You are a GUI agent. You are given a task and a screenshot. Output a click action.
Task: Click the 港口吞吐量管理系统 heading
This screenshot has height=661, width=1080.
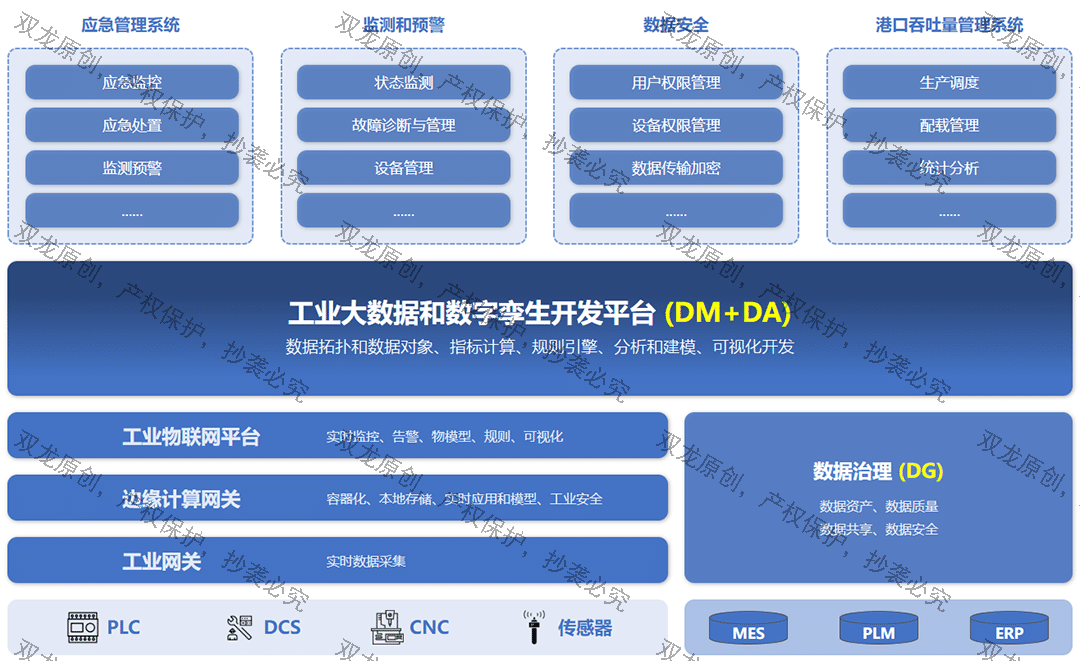click(949, 25)
